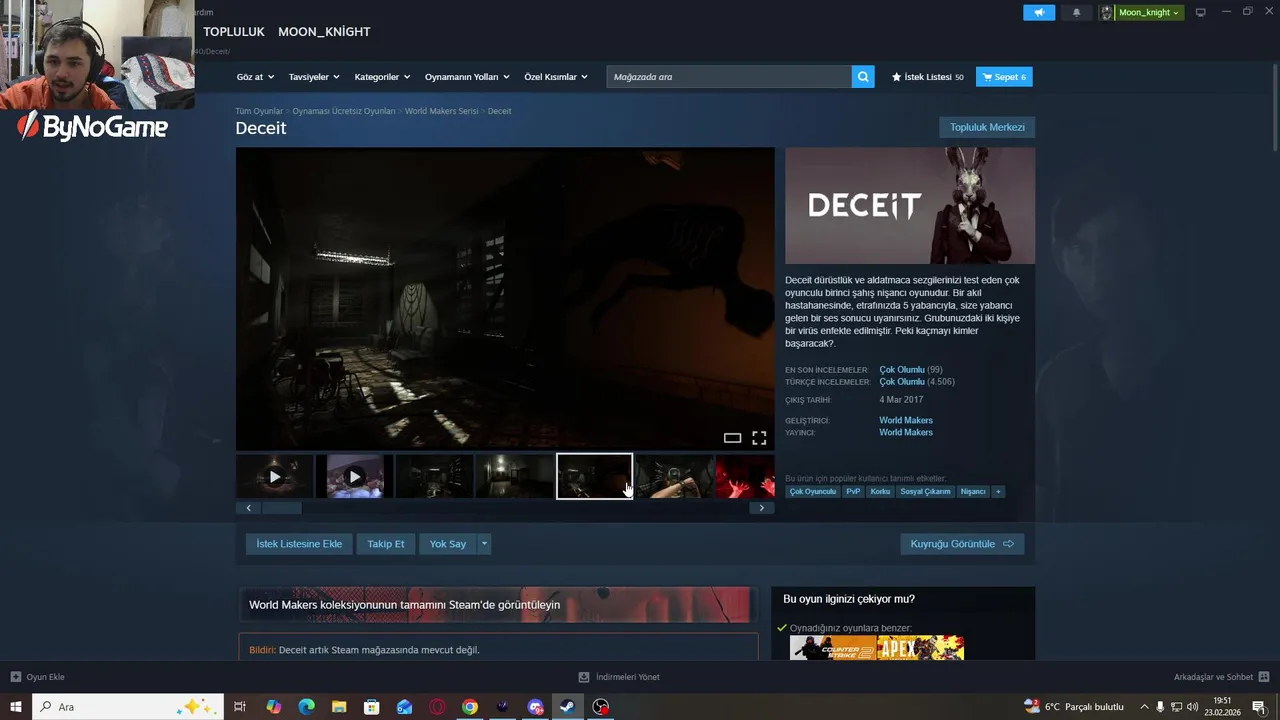Click the İstek Listesine Ekle button

click(x=299, y=544)
